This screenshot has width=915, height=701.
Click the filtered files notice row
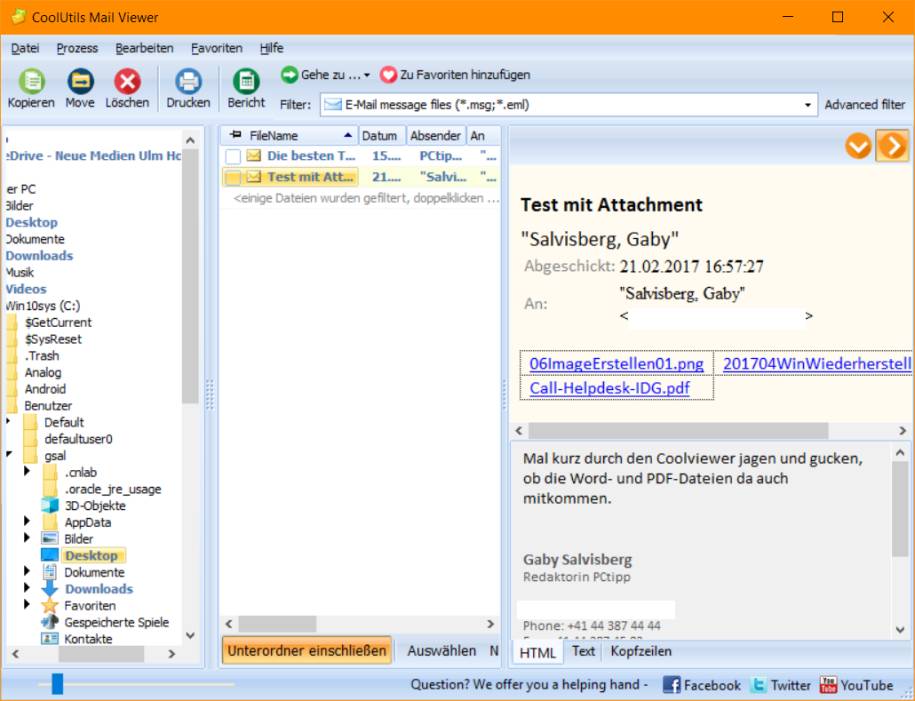pyautogui.click(x=365, y=198)
